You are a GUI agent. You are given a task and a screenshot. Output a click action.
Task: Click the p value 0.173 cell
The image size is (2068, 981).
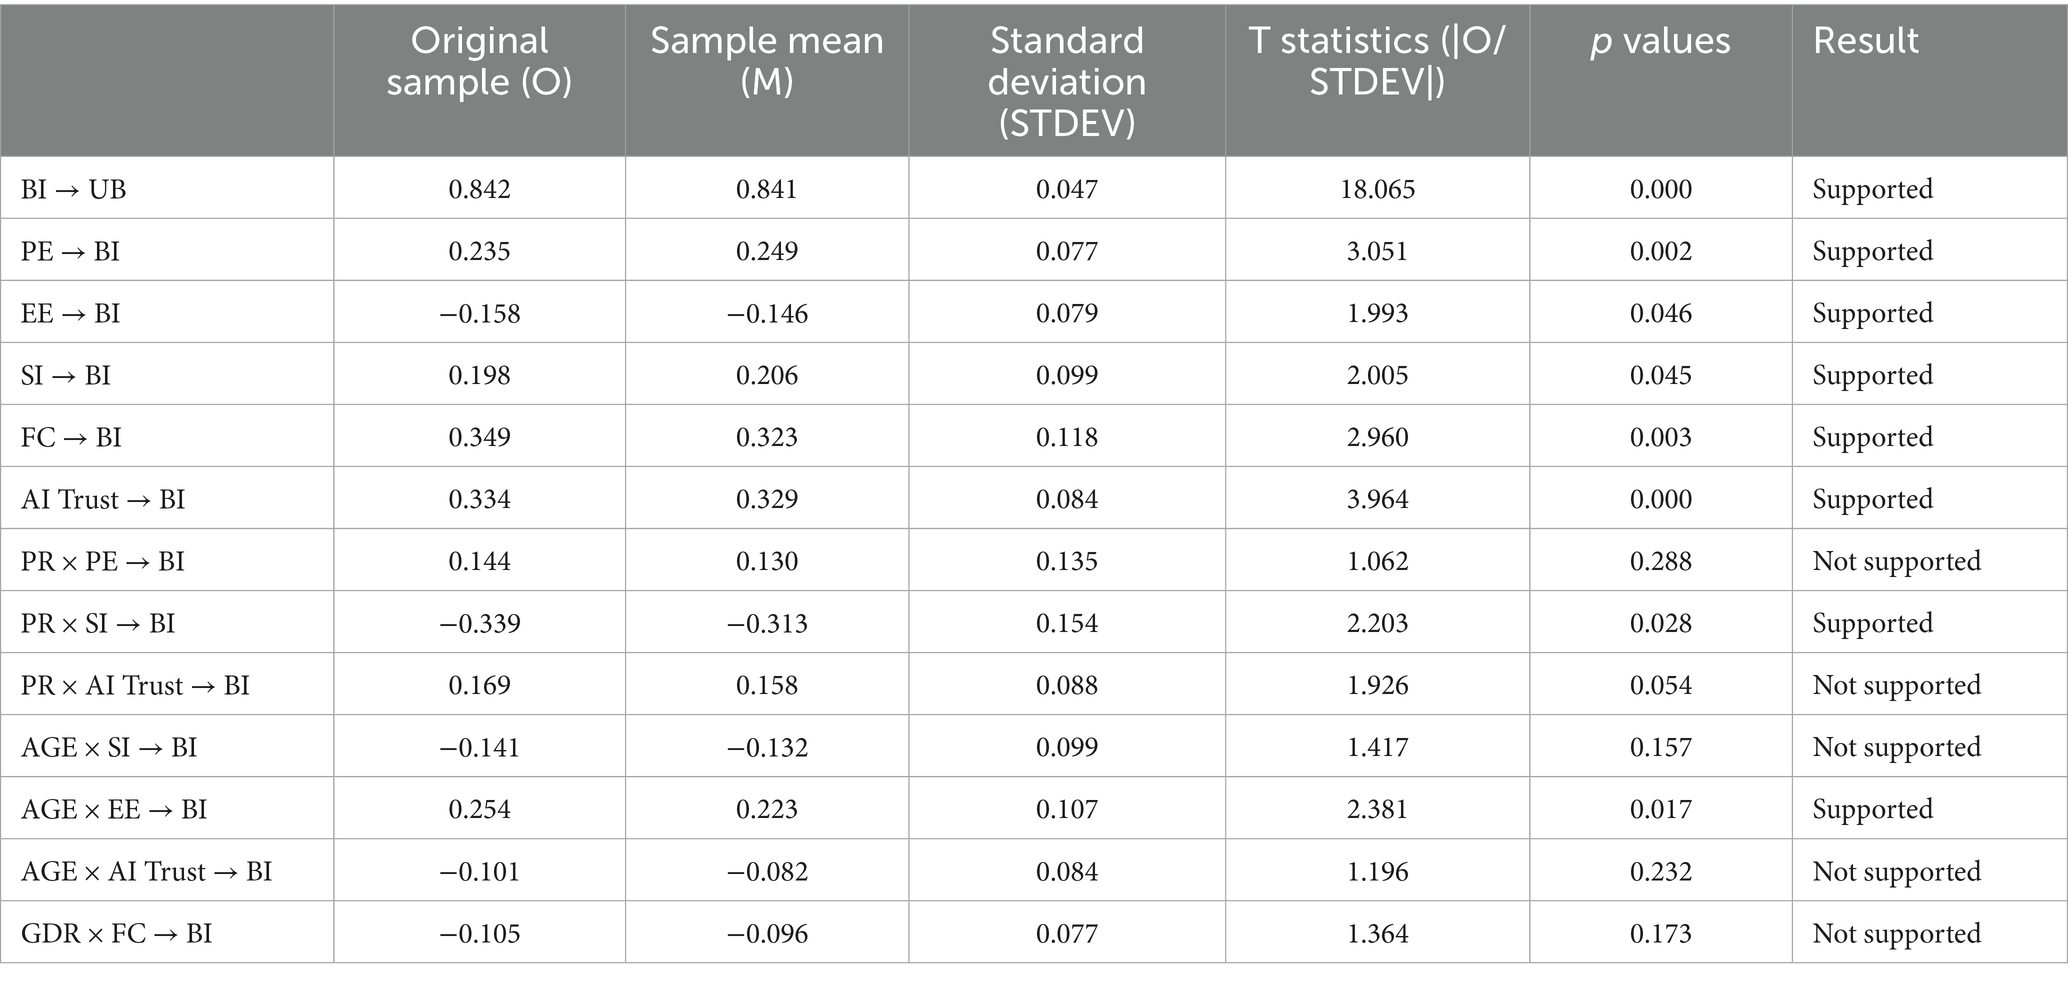click(1660, 933)
